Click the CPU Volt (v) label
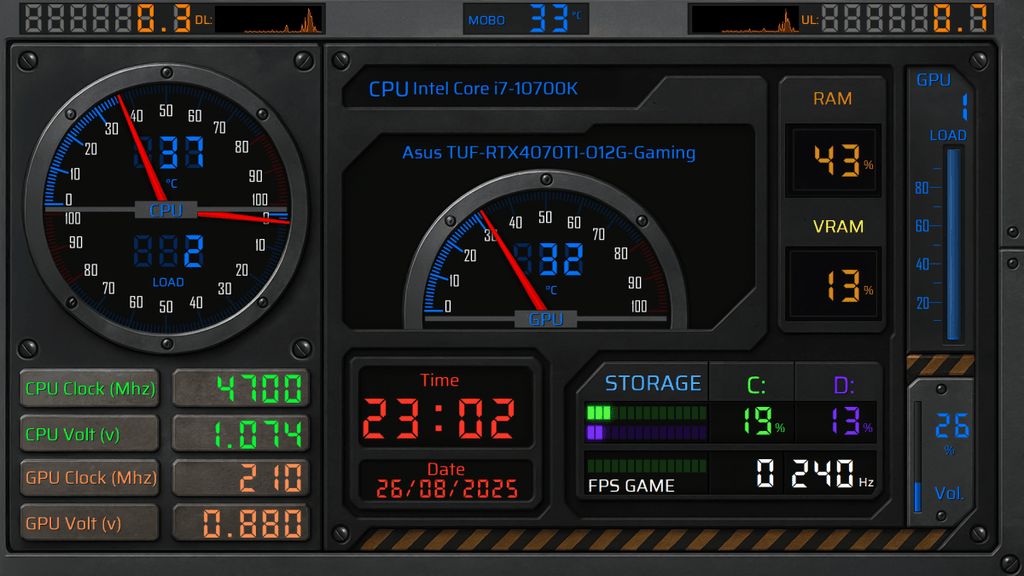The height and width of the screenshot is (576, 1024). (91, 434)
